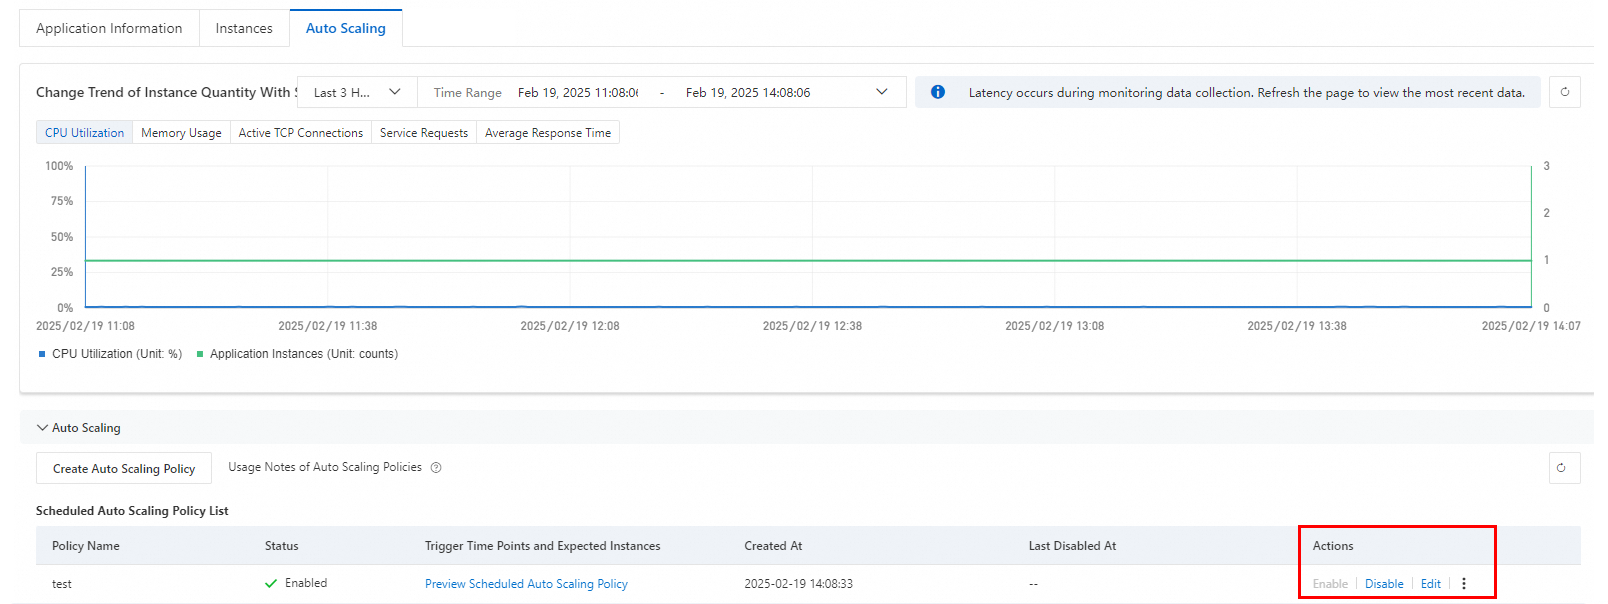
Task: Disable the test scaling policy
Action: [1384, 584]
